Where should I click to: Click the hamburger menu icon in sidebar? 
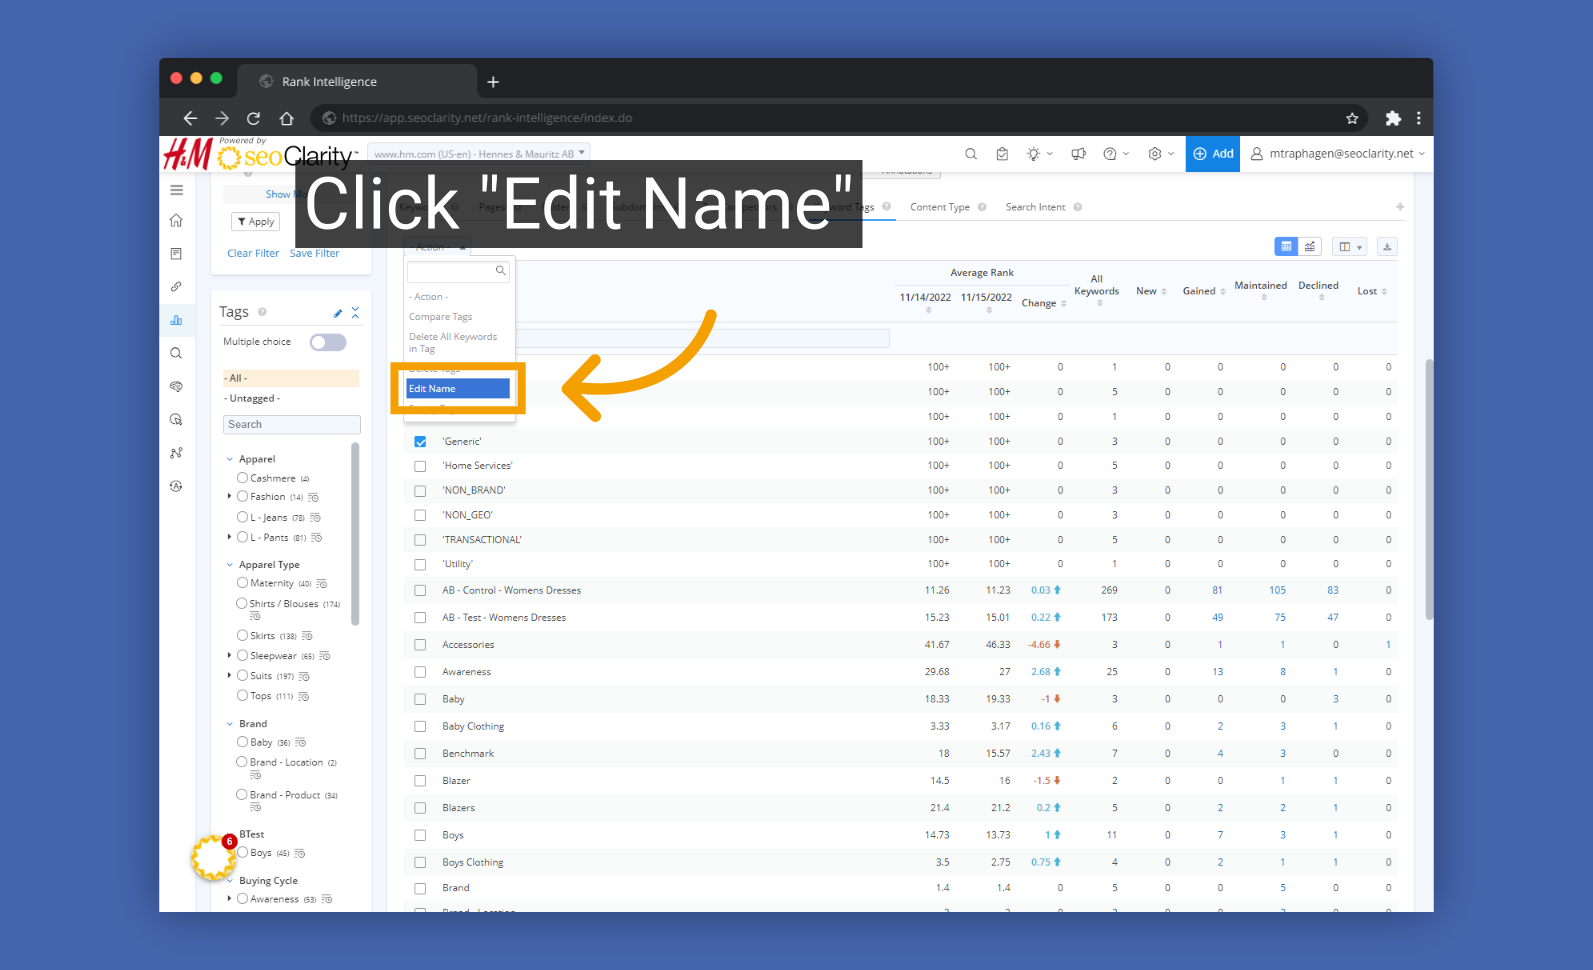177,190
